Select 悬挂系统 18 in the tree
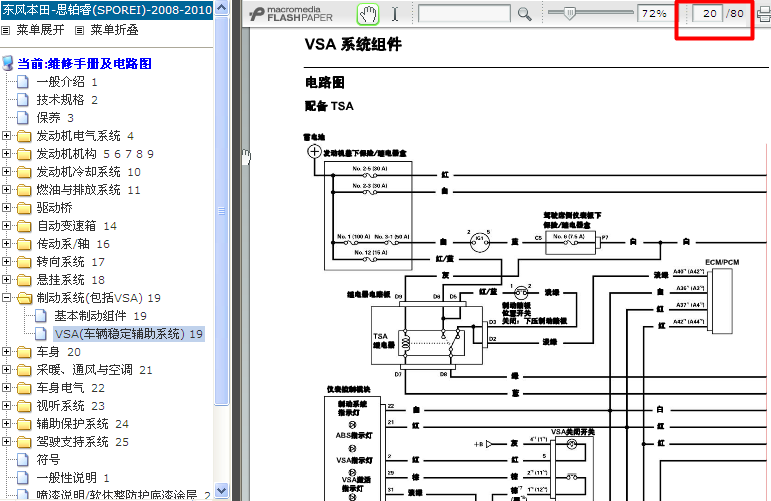The height and width of the screenshot is (501, 771). [70, 280]
